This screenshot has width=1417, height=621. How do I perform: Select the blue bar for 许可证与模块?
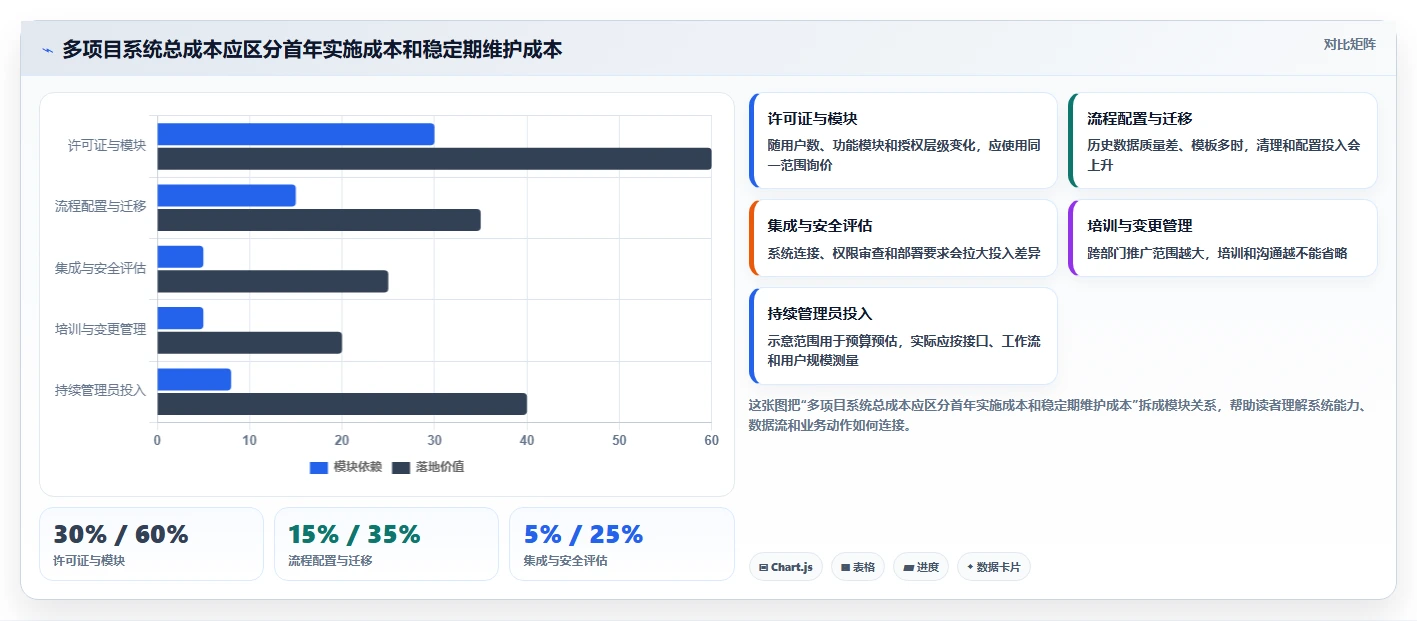click(296, 134)
